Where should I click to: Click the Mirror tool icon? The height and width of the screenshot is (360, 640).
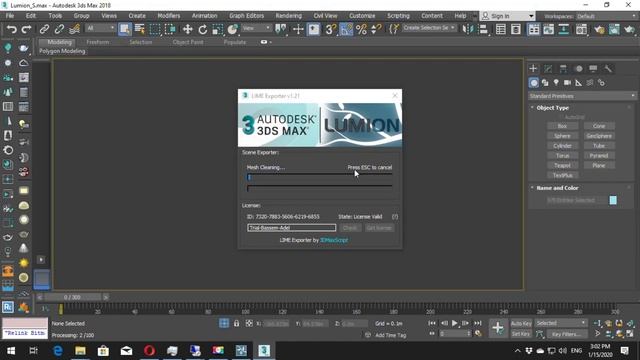[467, 29]
